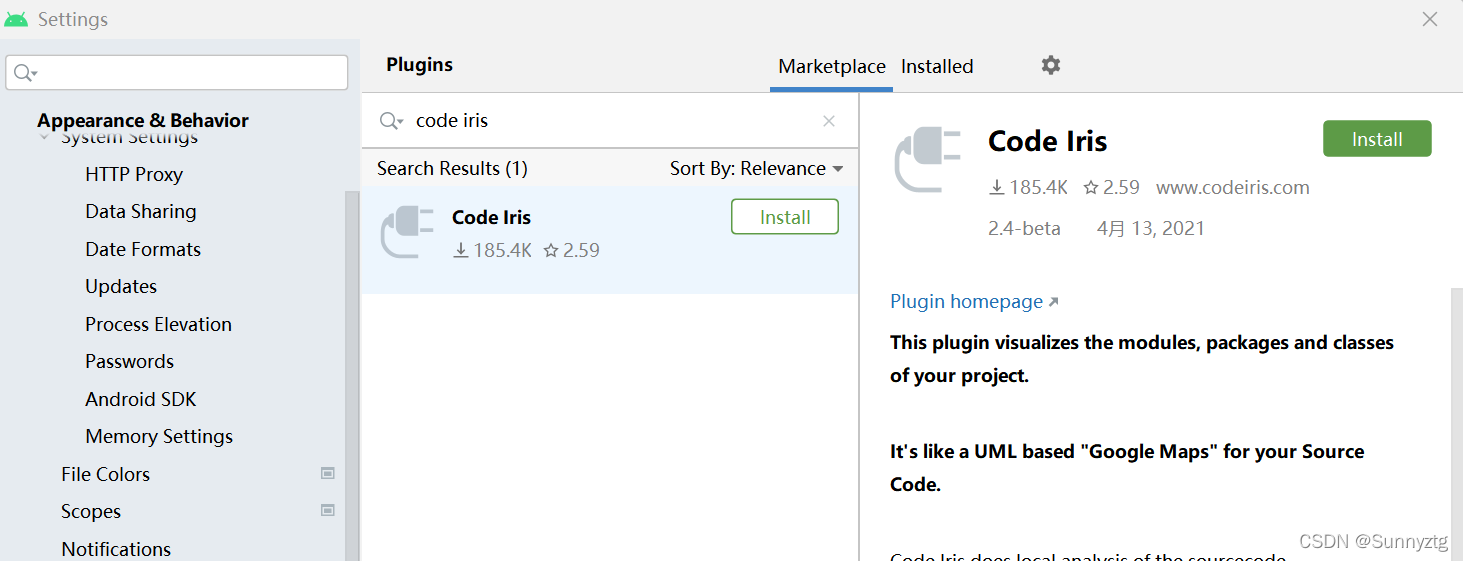Switch to the Marketplace tab

pos(832,66)
